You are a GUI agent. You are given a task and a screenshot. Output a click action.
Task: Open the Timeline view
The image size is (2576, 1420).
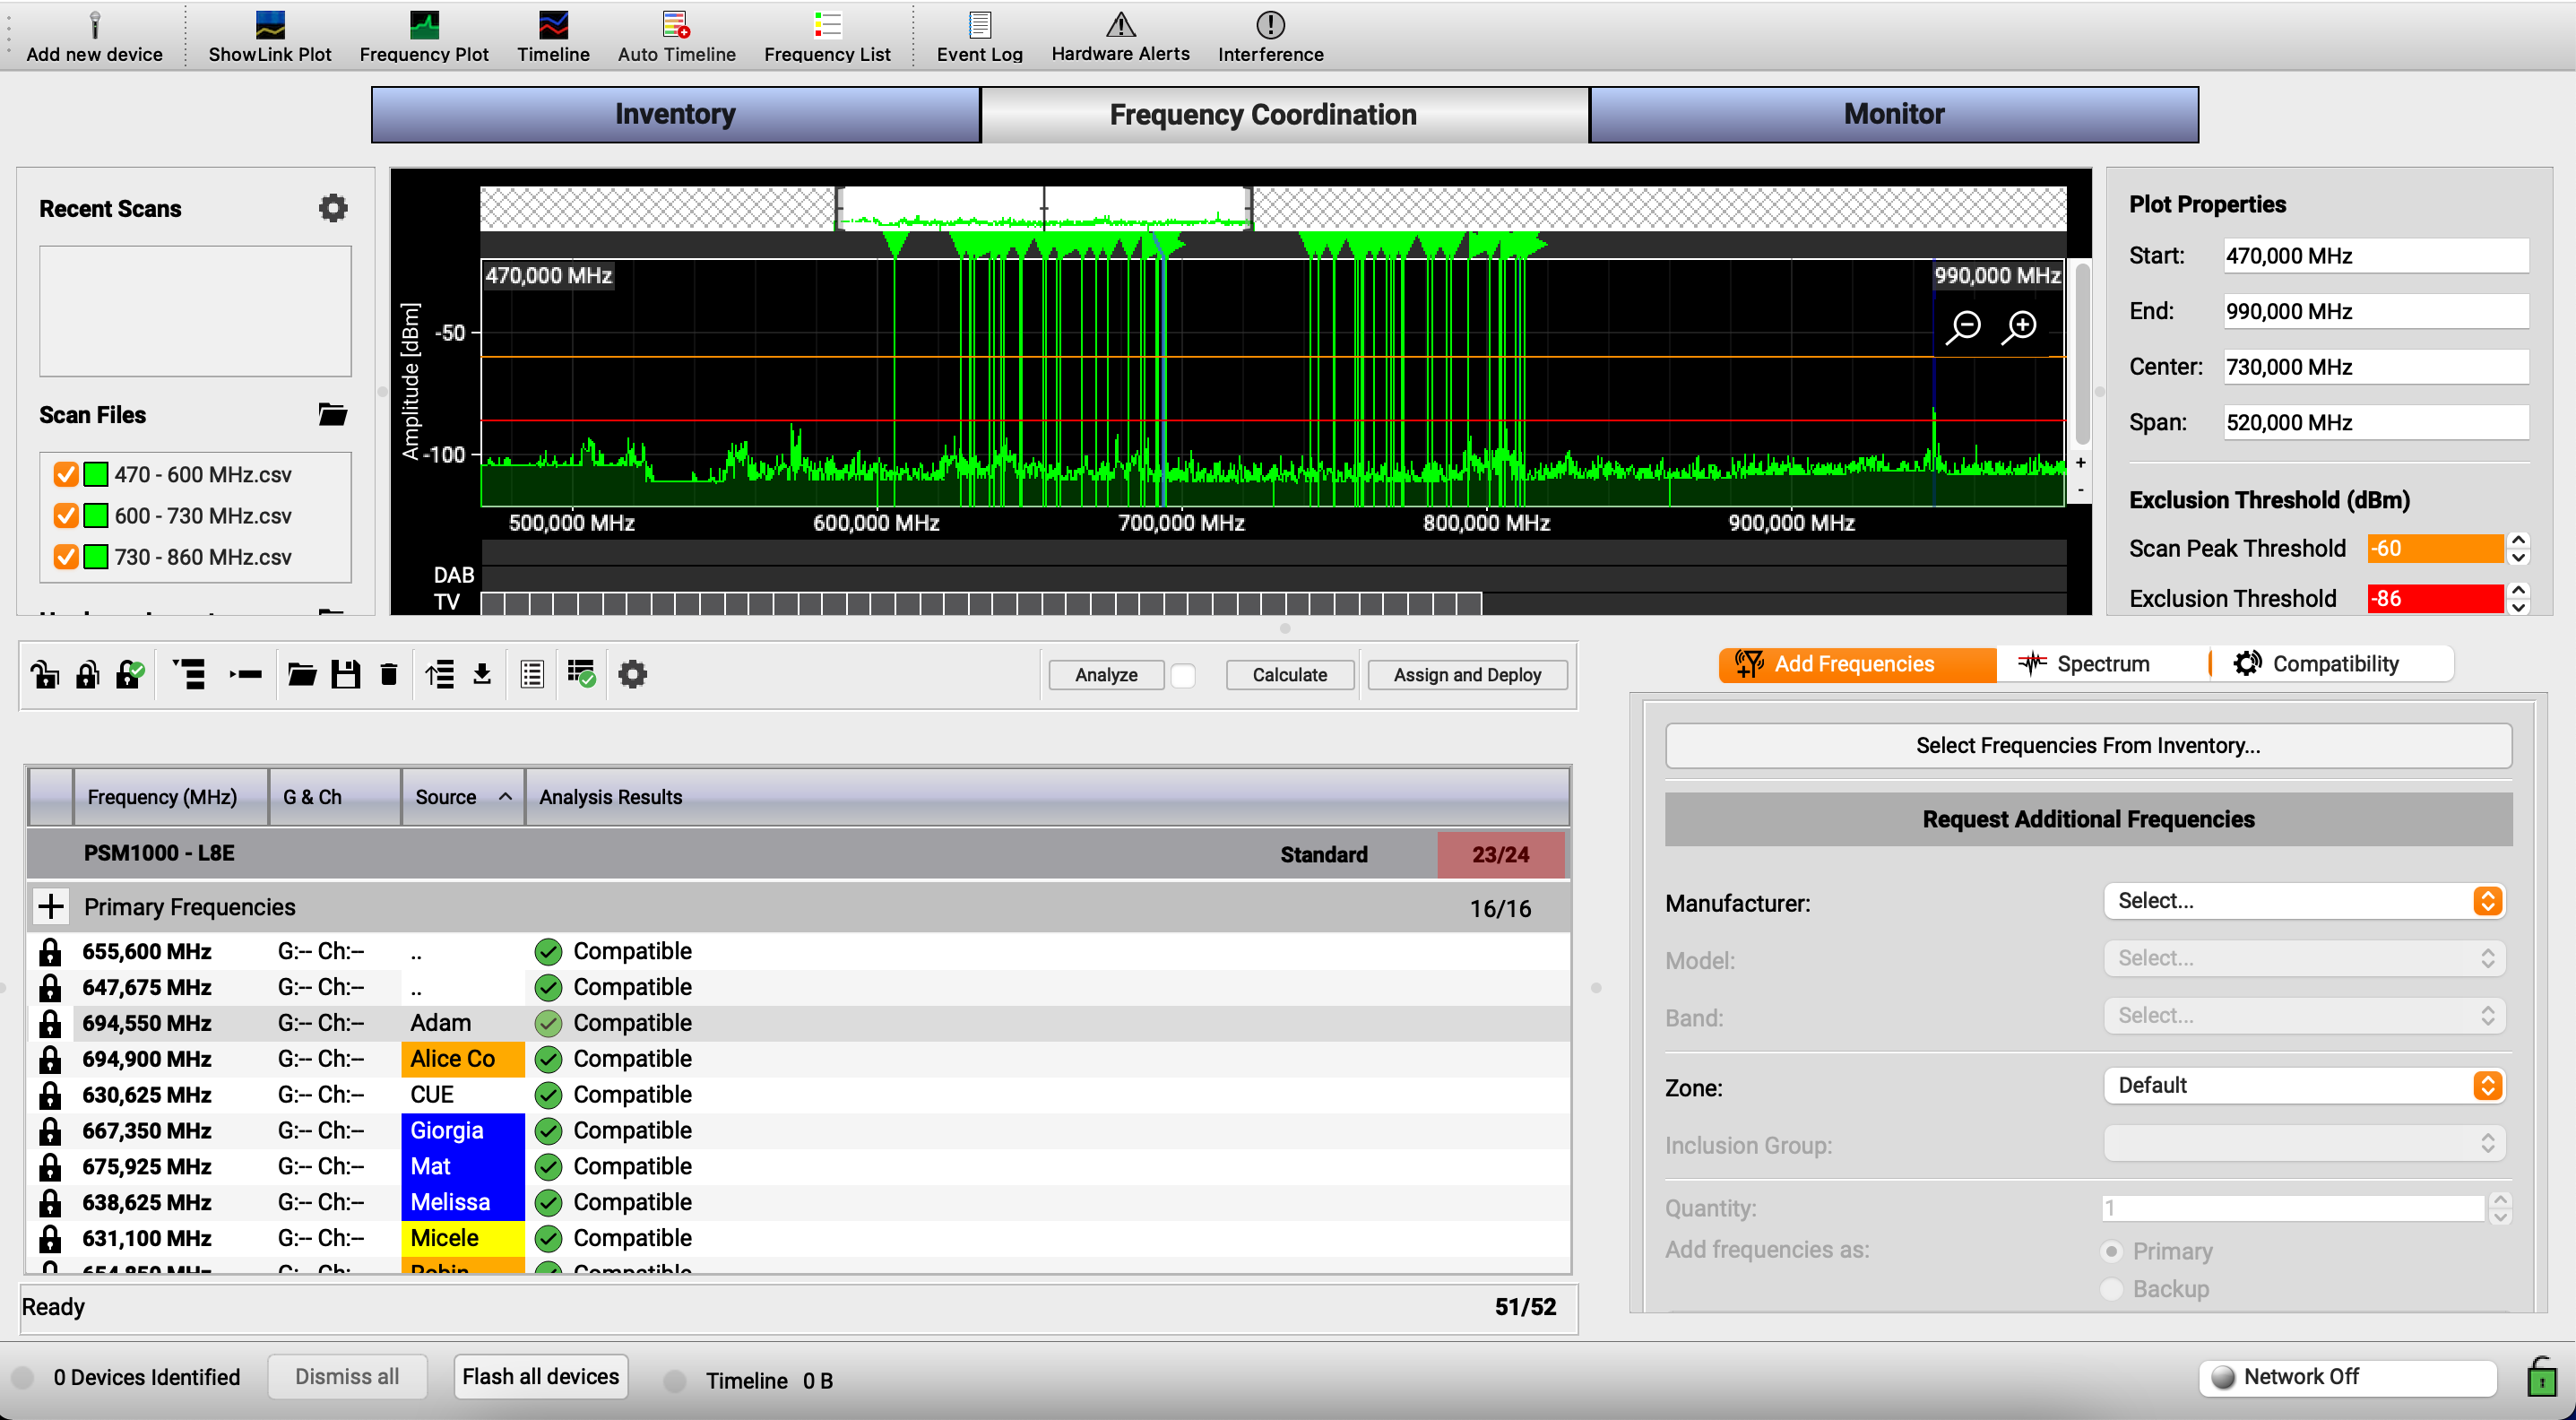coord(552,33)
